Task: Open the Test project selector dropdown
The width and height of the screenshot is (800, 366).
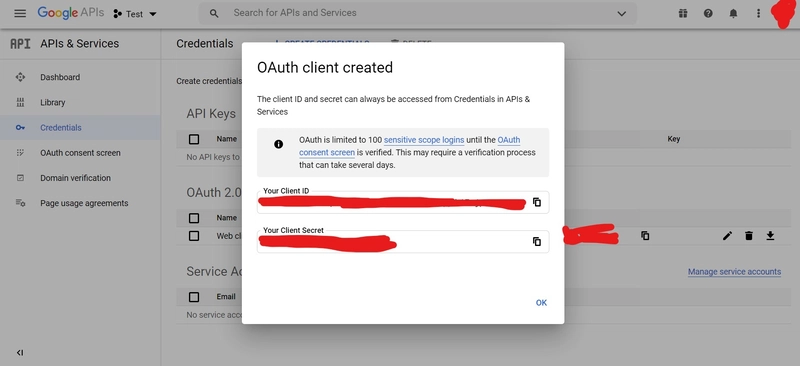Action: (x=135, y=14)
